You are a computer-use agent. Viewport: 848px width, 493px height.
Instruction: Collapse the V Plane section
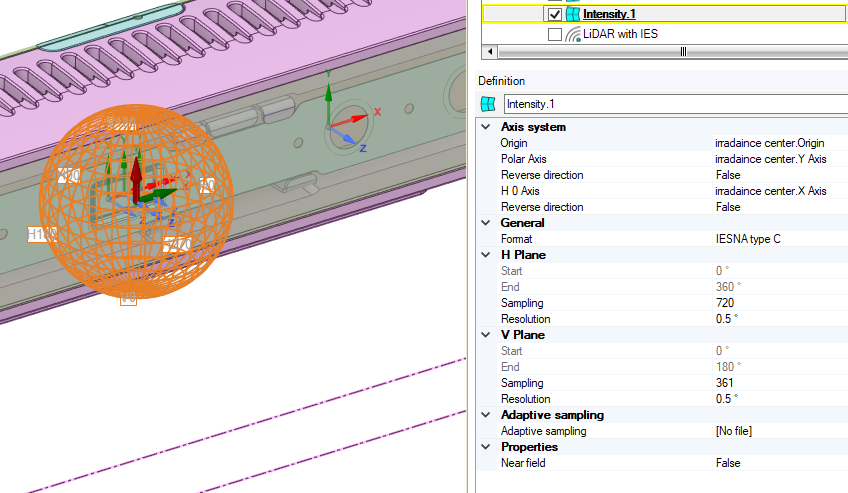[486, 335]
